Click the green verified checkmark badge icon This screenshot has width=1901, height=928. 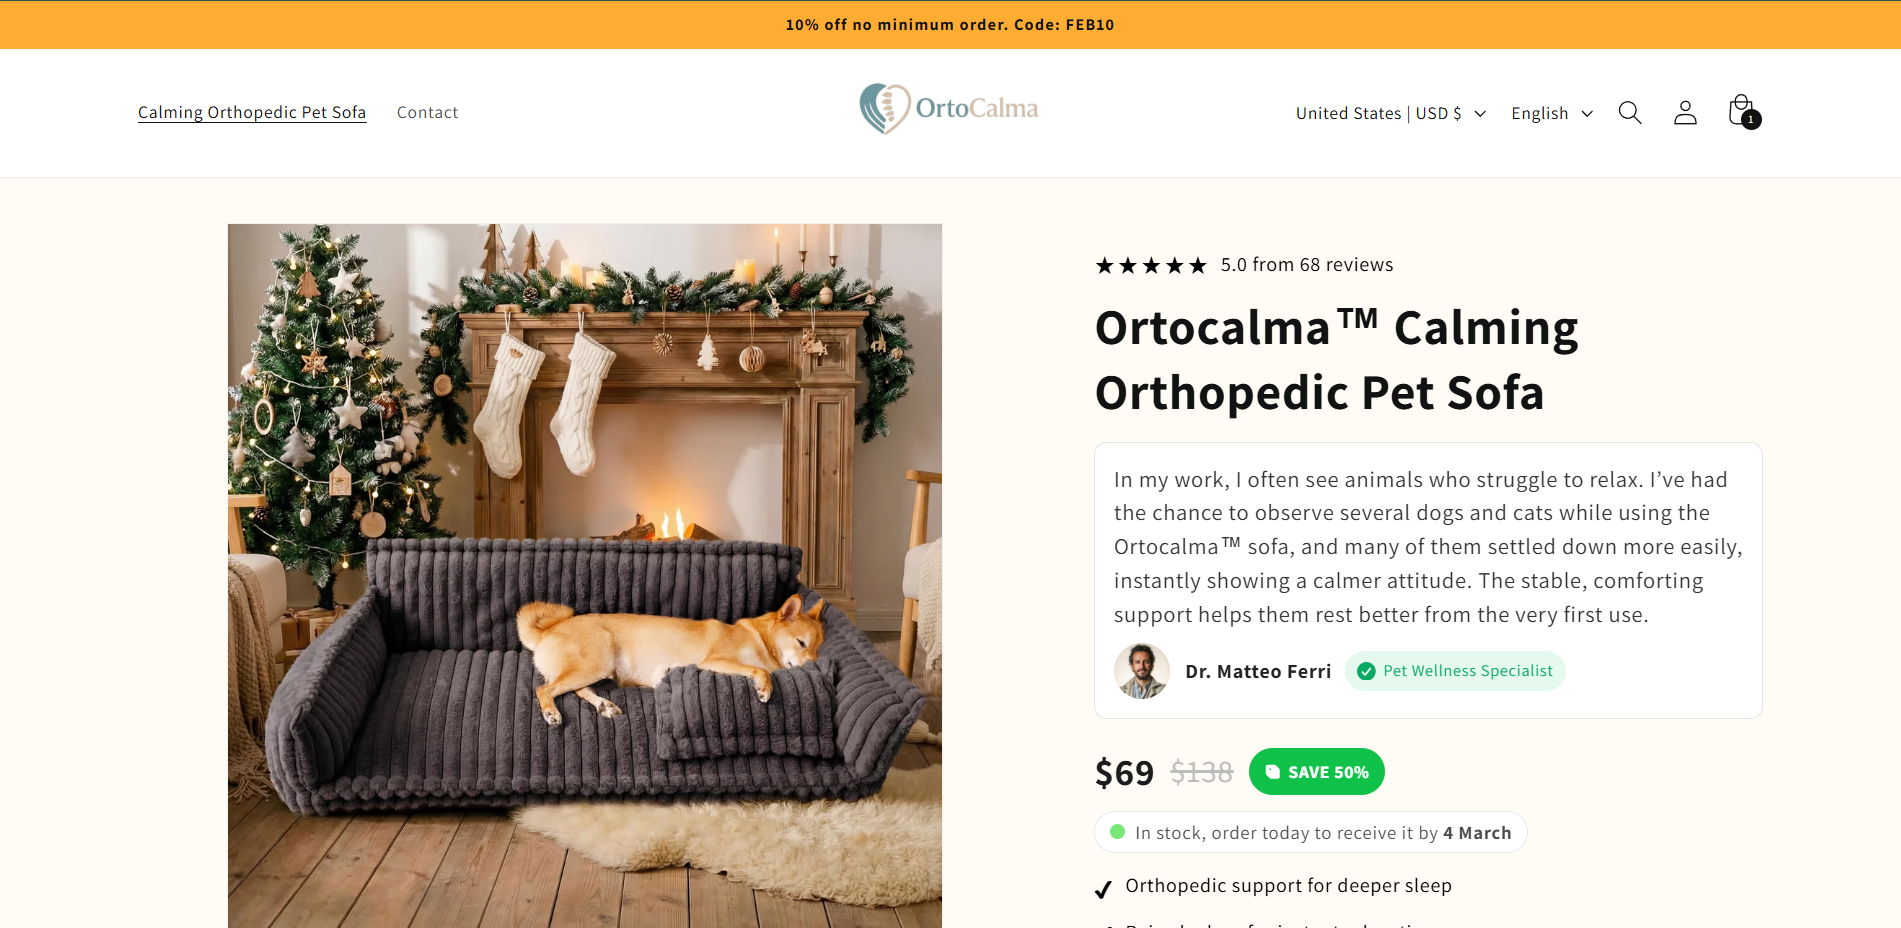click(1366, 671)
